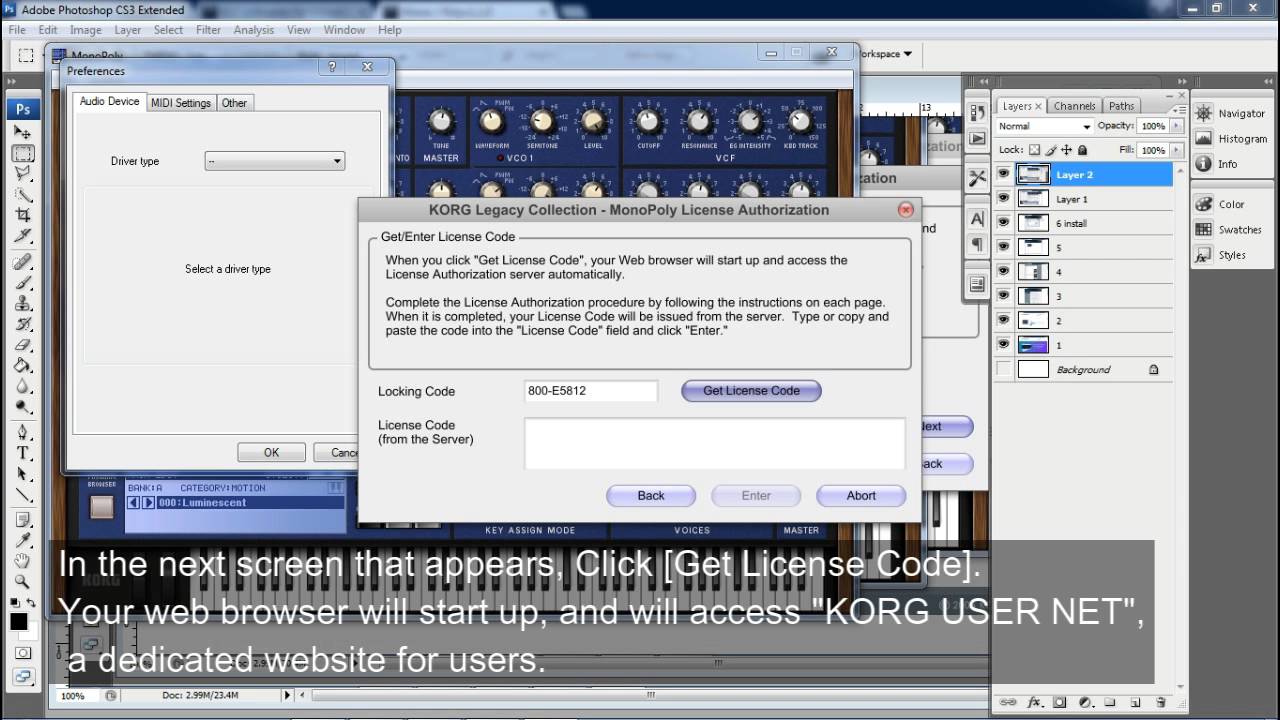Toggle visibility of layer 4
This screenshot has width=1280, height=720.
[x=1003, y=272]
